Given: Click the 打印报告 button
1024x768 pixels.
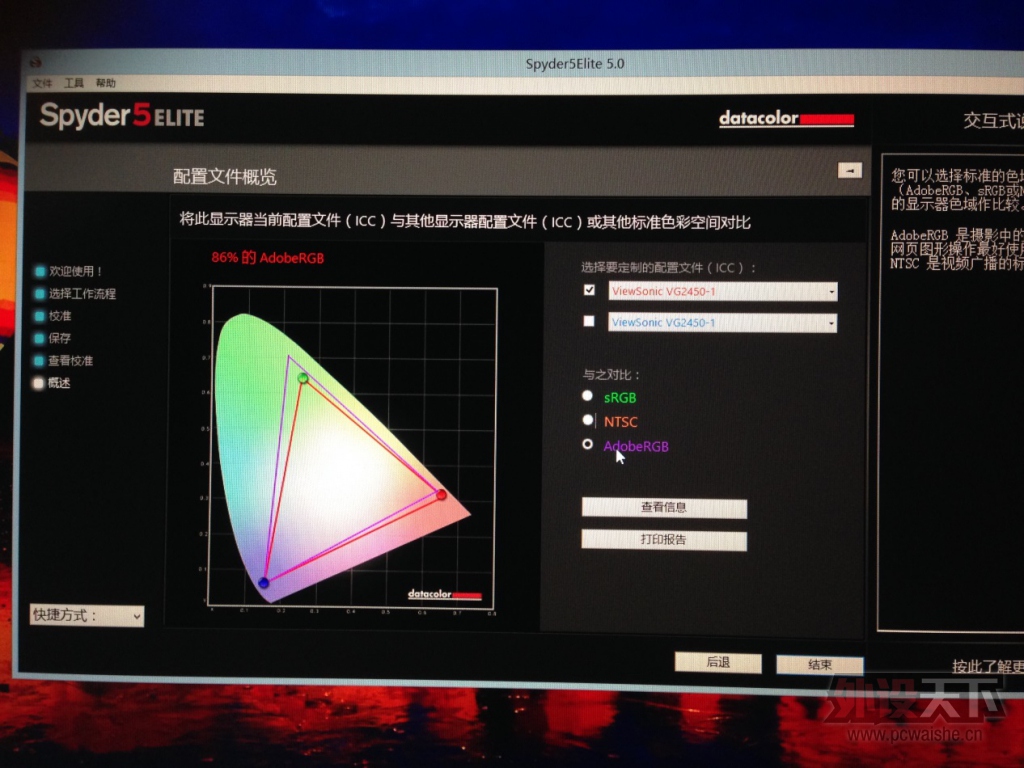Looking at the screenshot, I should point(664,539).
